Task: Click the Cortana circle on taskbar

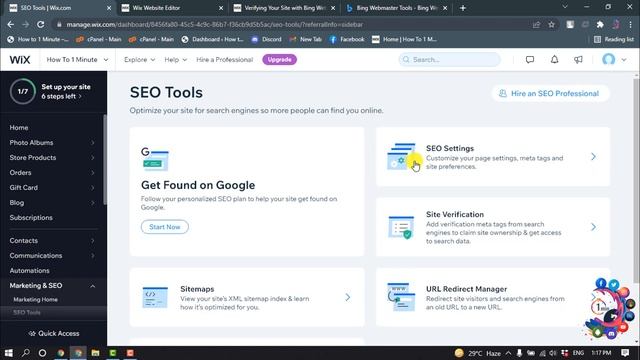Action: point(42,353)
